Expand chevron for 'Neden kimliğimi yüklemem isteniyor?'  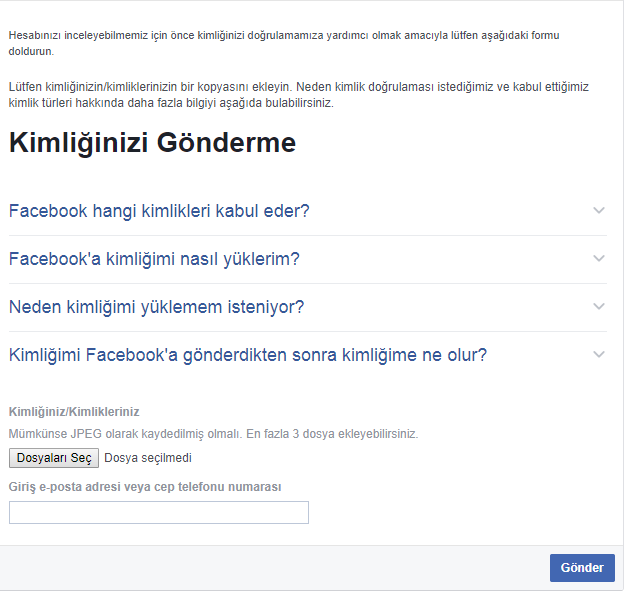click(x=599, y=306)
